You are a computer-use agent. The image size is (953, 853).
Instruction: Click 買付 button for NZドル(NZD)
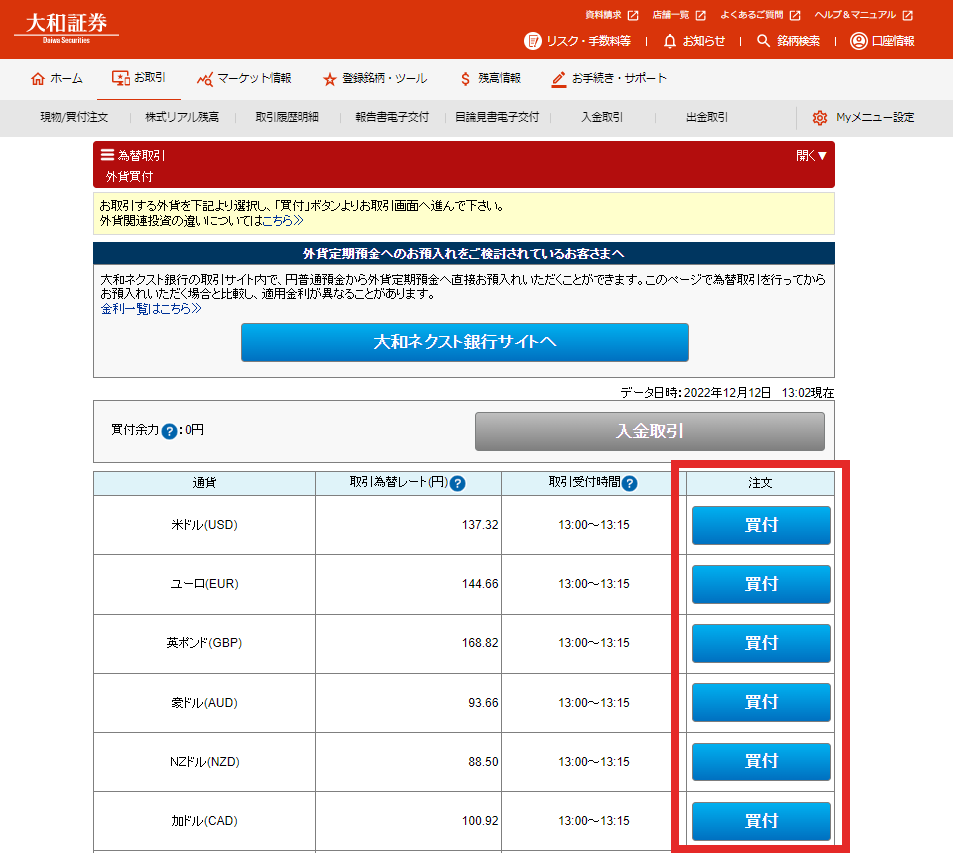761,762
